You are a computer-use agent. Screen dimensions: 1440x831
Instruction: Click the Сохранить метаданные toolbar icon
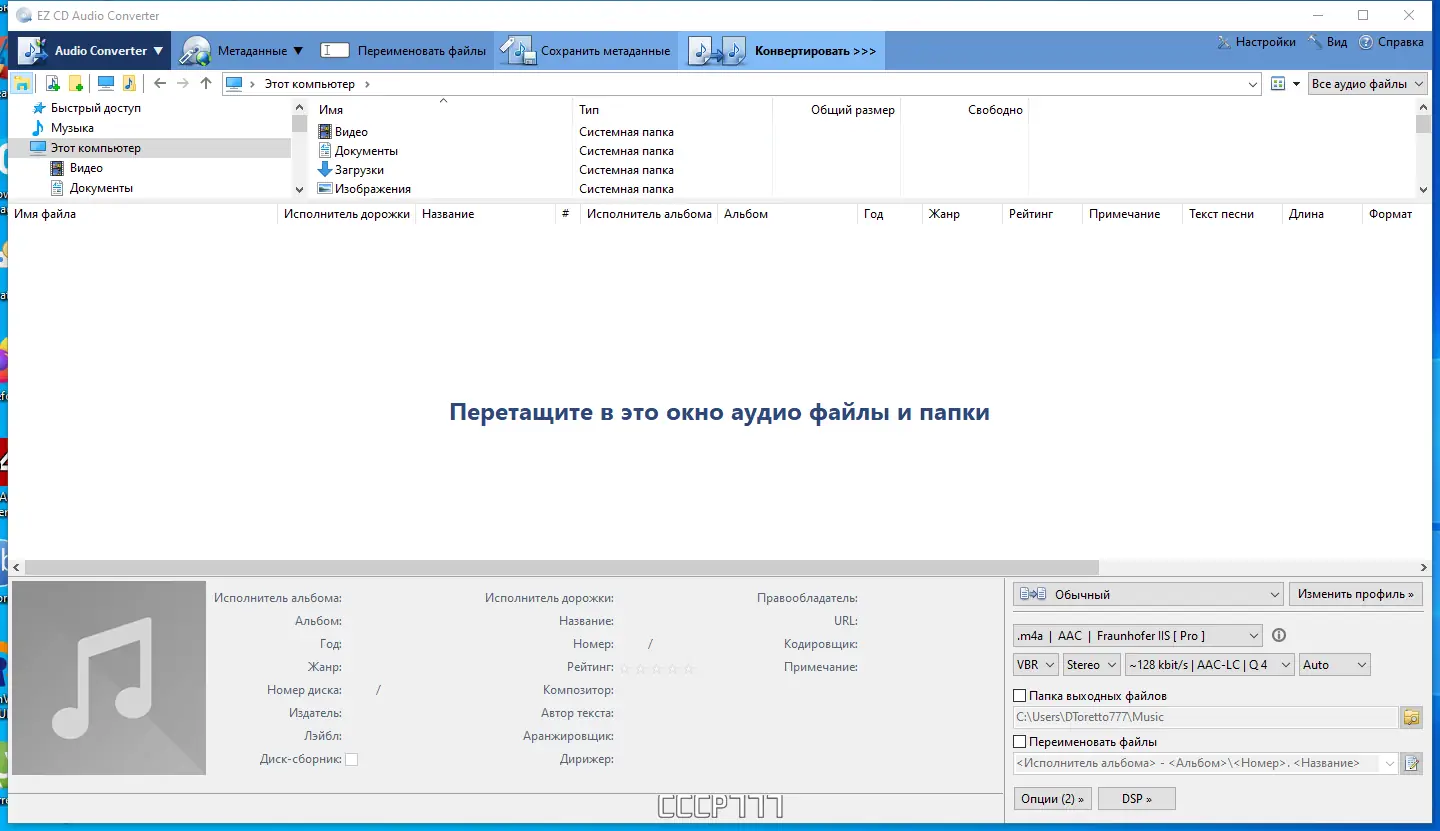[516, 48]
